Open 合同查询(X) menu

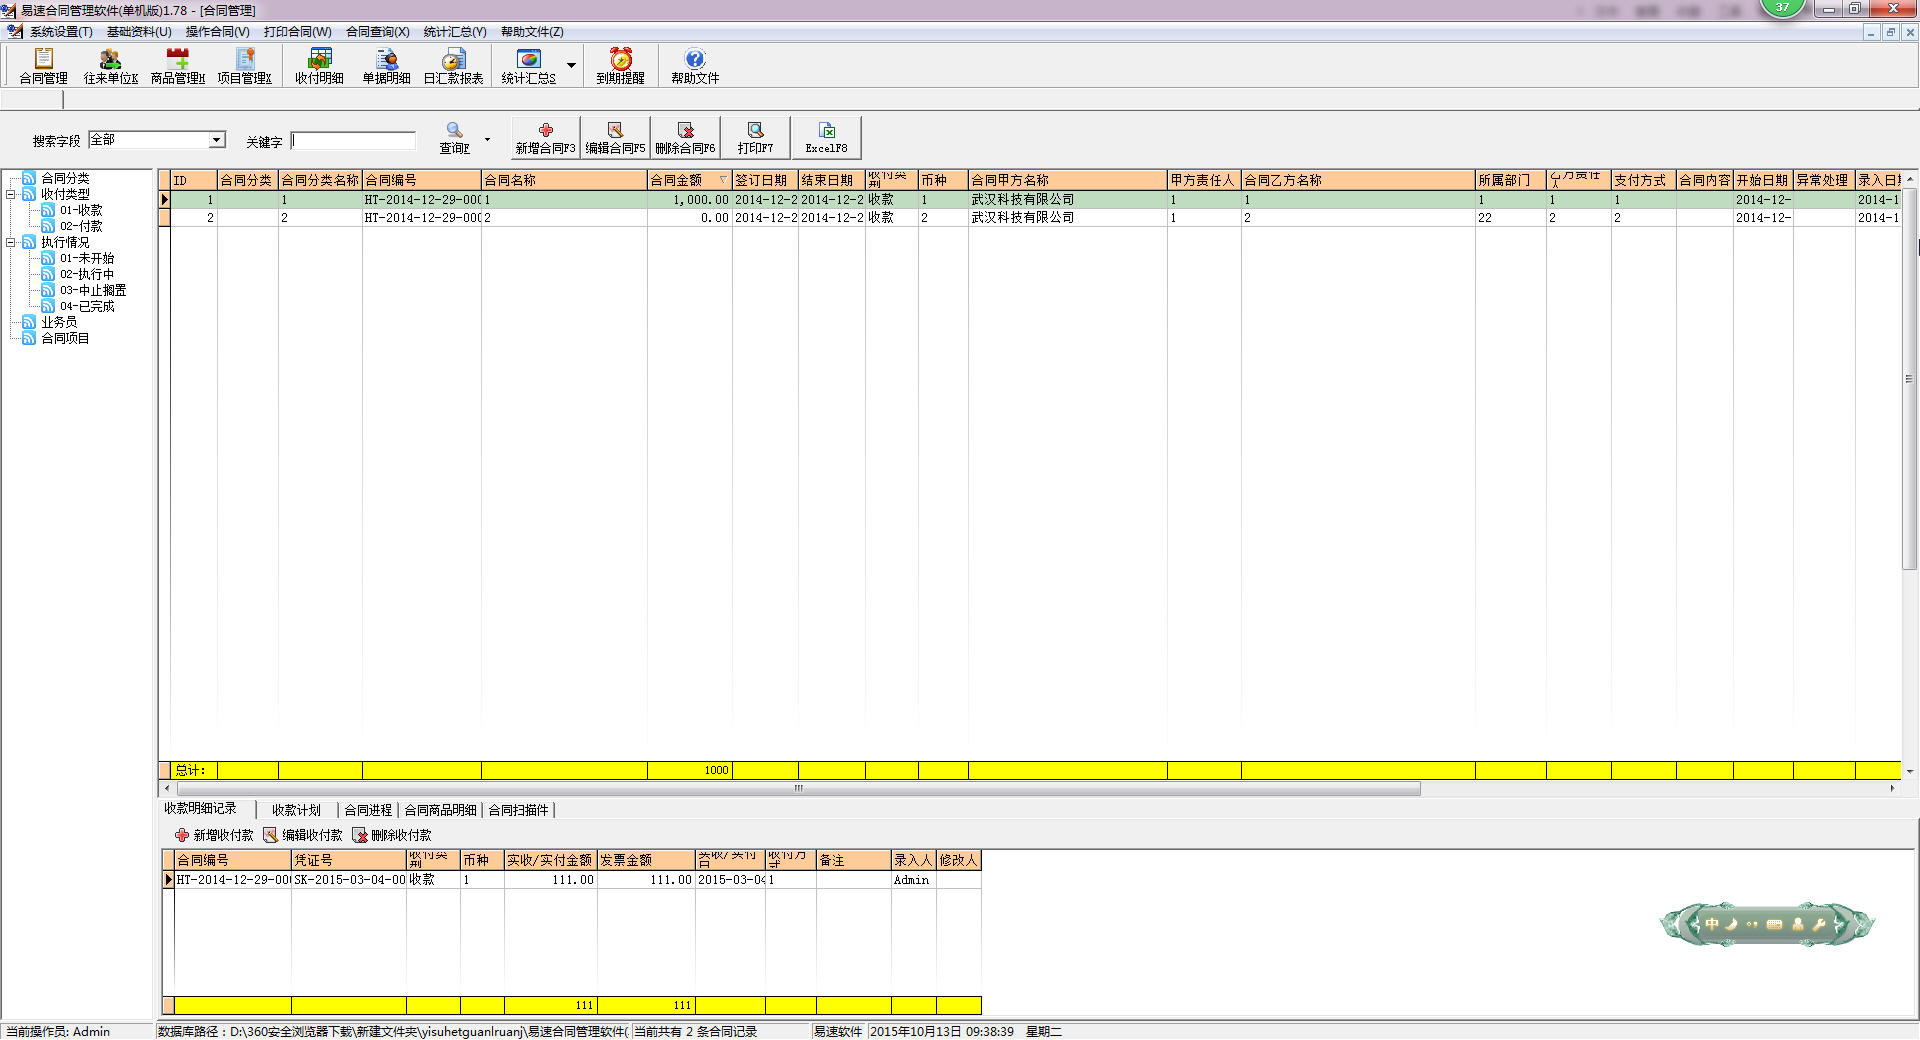377,32
